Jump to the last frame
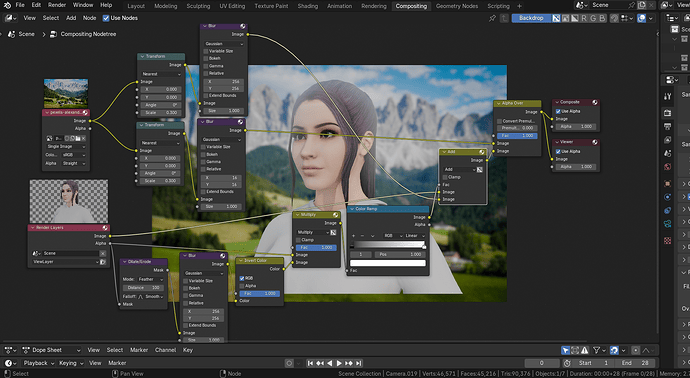The image size is (690, 378). (359, 363)
